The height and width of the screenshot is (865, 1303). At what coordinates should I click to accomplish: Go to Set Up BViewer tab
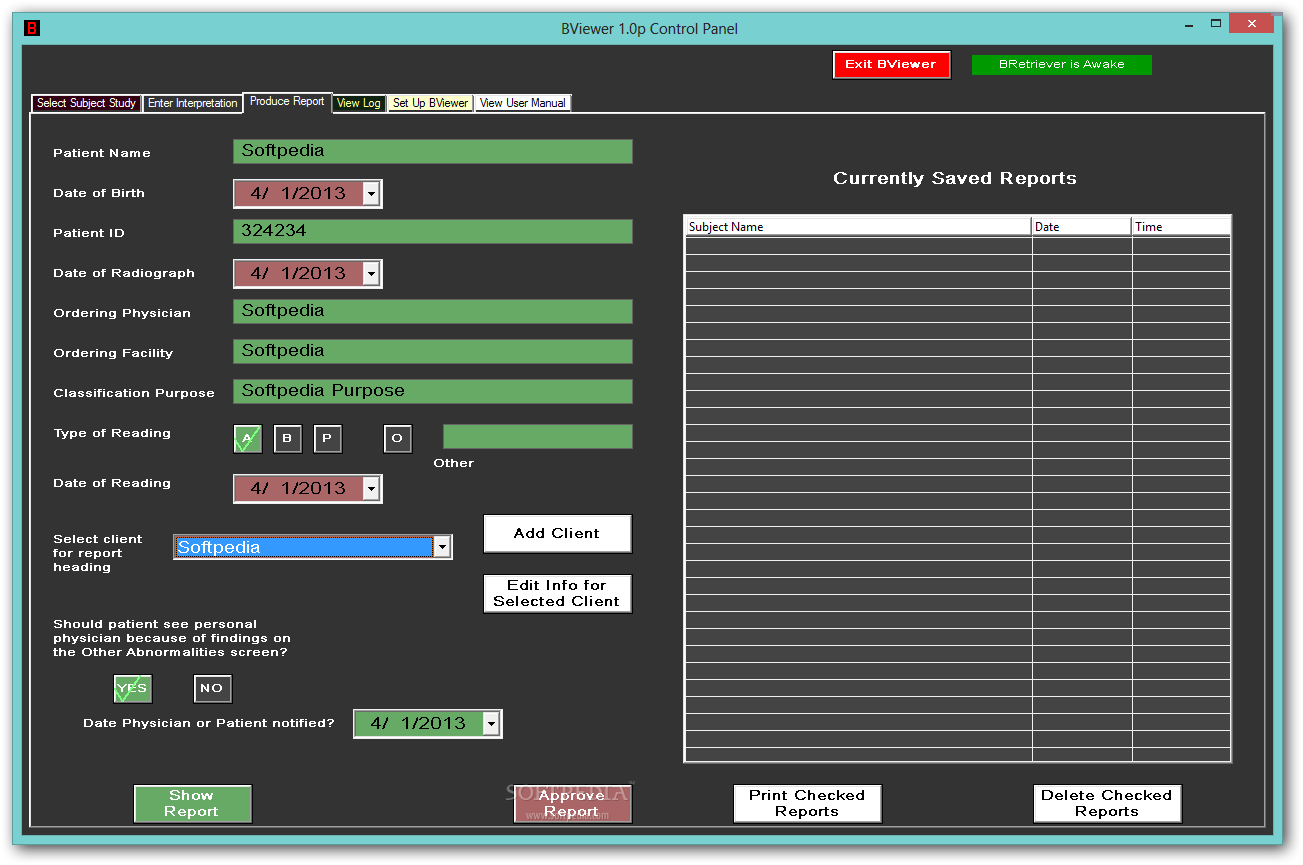coord(430,103)
